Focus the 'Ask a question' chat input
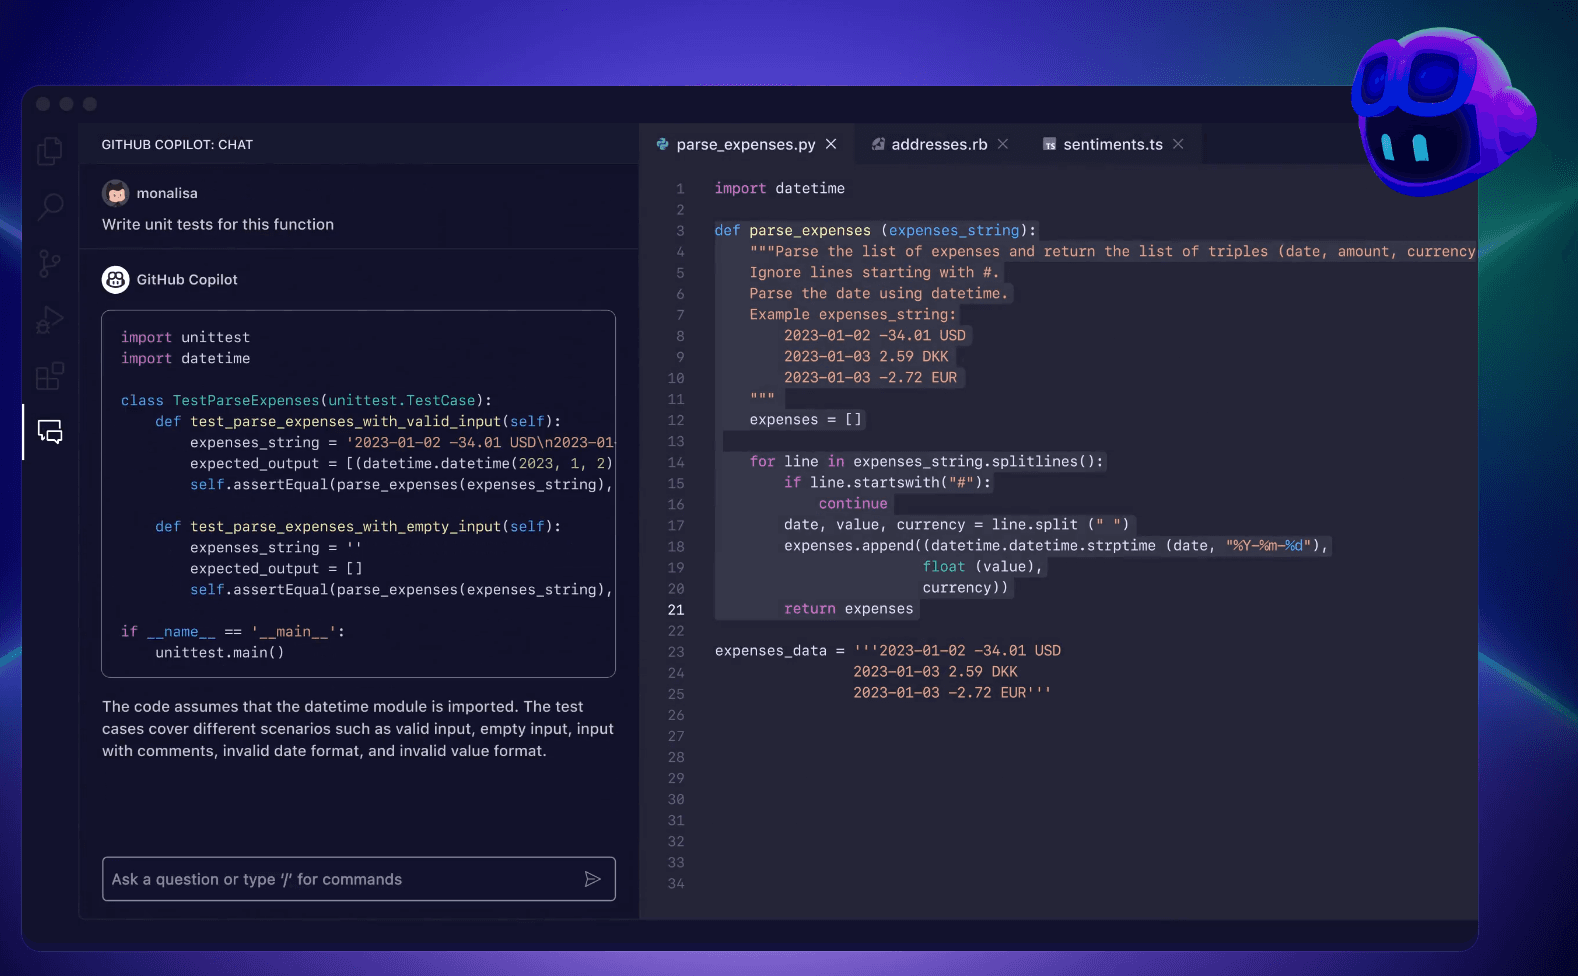1578x976 pixels. tap(358, 879)
